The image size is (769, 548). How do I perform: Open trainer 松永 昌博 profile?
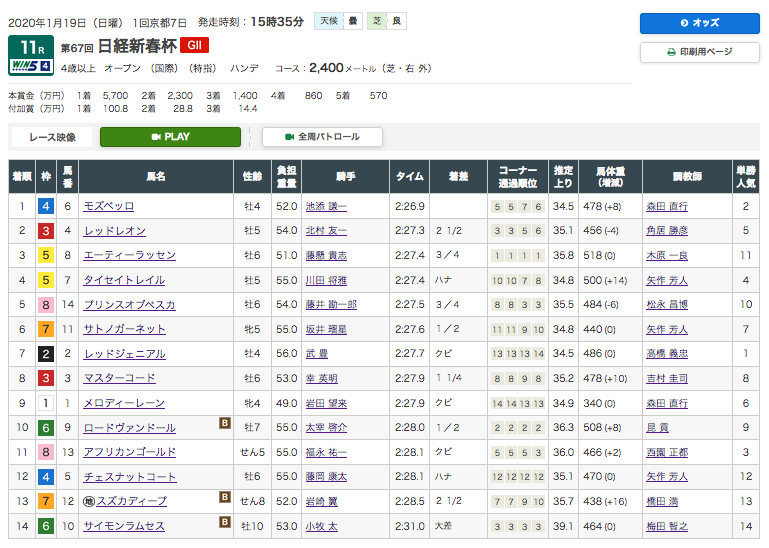[667, 305]
